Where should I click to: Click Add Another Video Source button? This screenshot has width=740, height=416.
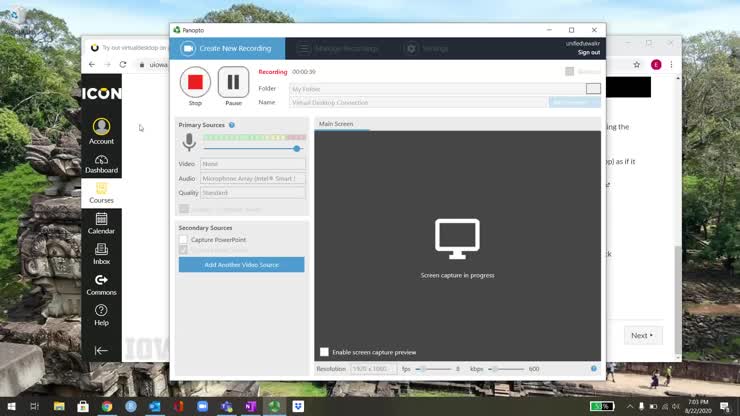click(241, 265)
